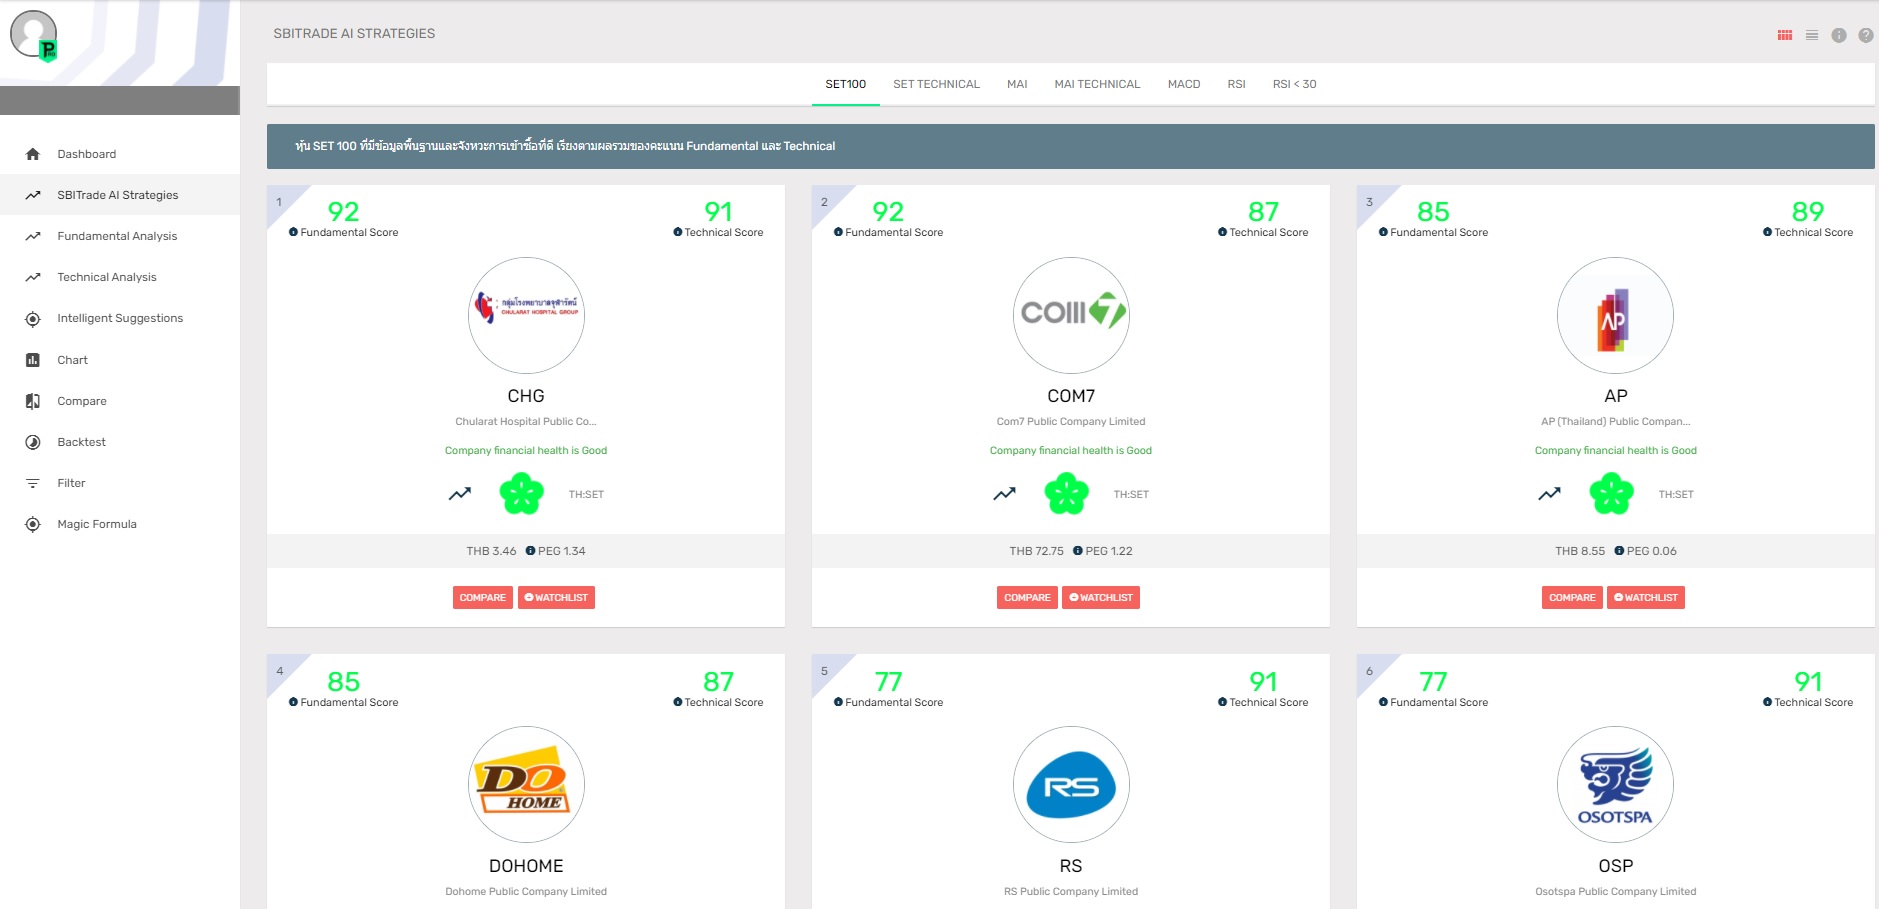Image resolution: width=1879 pixels, height=909 pixels.
Task: Click green flower health icon on AP
Action: [x=1612, y=493]
